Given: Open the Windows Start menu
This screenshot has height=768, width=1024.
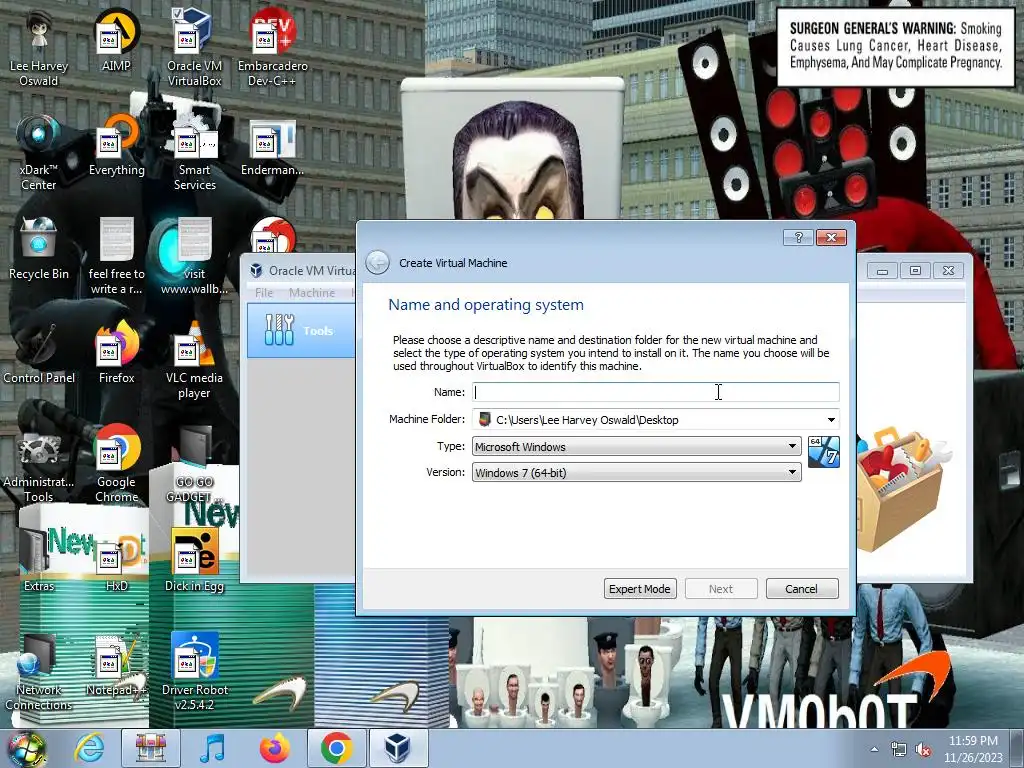Looking at the screenshot, I should (x=26, y=749).
